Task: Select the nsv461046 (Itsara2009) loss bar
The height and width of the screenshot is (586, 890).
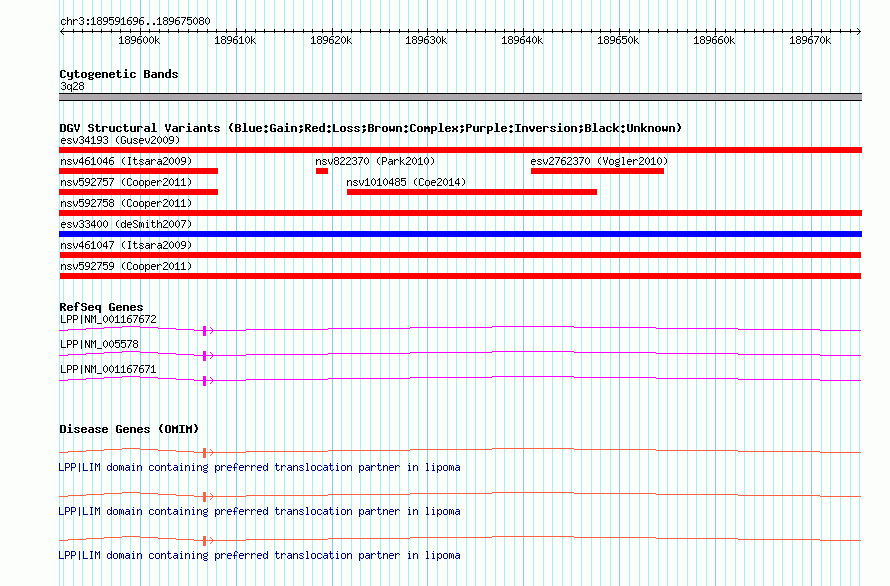Action: tap(138, 171)
